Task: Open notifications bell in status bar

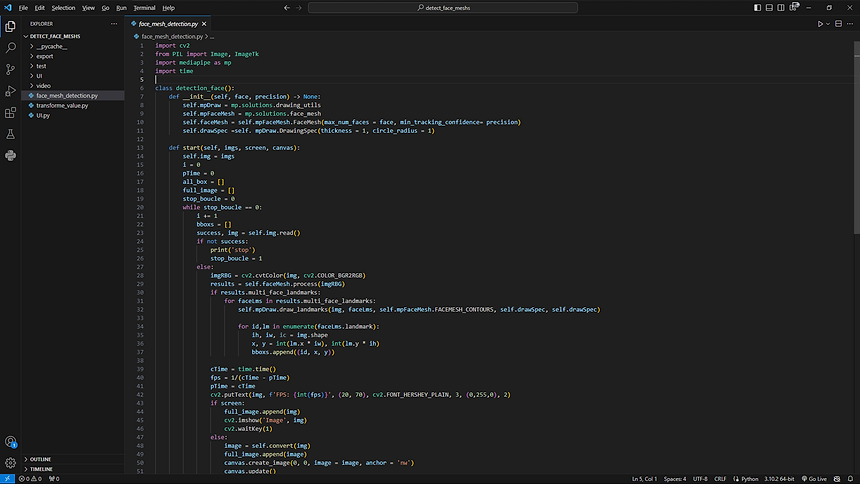Action: point(850,479)
